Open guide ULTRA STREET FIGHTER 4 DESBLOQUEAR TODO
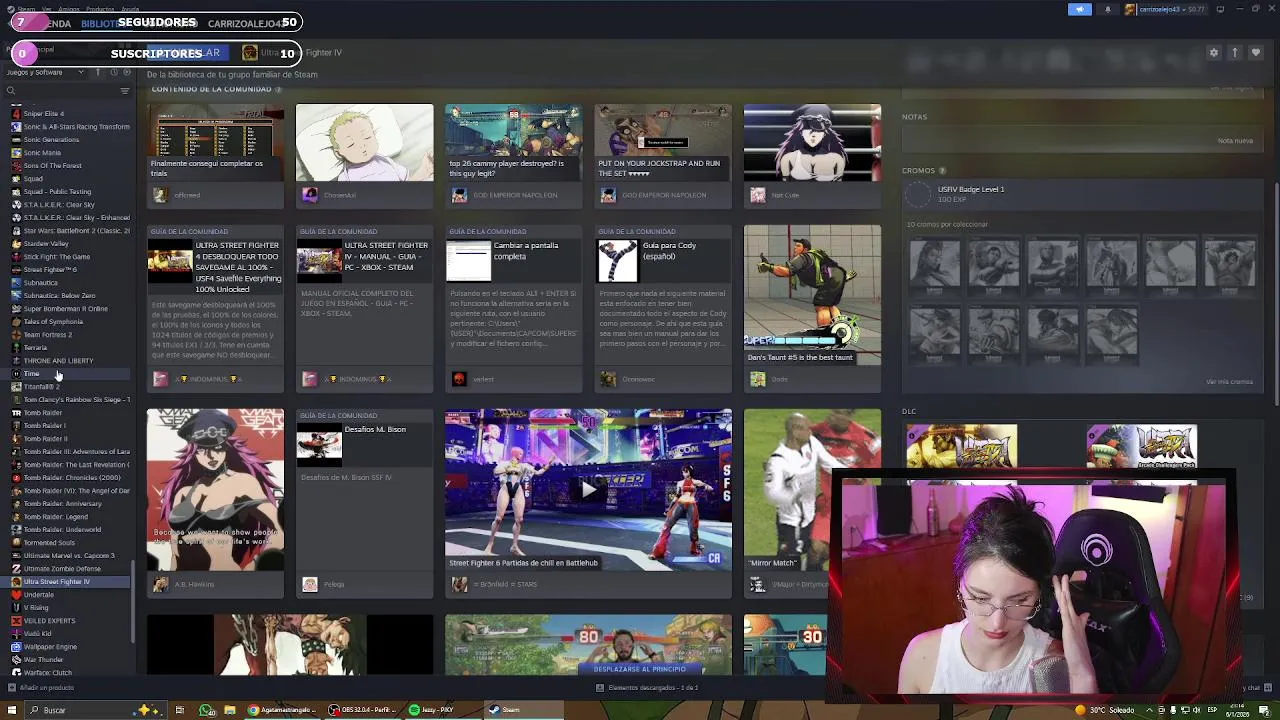 pyautogui.click(x=215, y=308)
